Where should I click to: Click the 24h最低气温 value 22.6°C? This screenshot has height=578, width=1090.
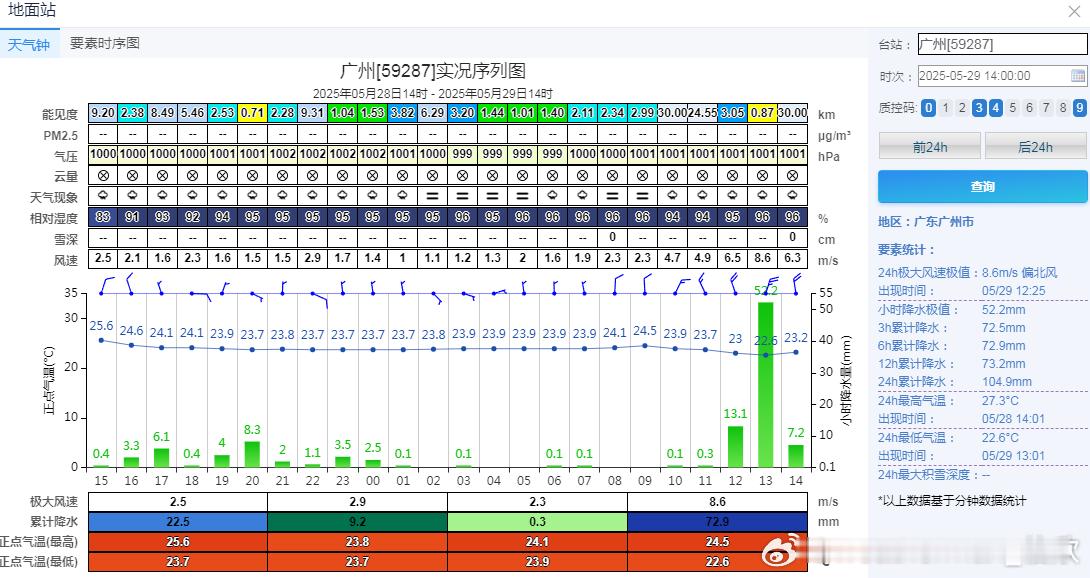pyautogui.click(x=1000, y=437)
